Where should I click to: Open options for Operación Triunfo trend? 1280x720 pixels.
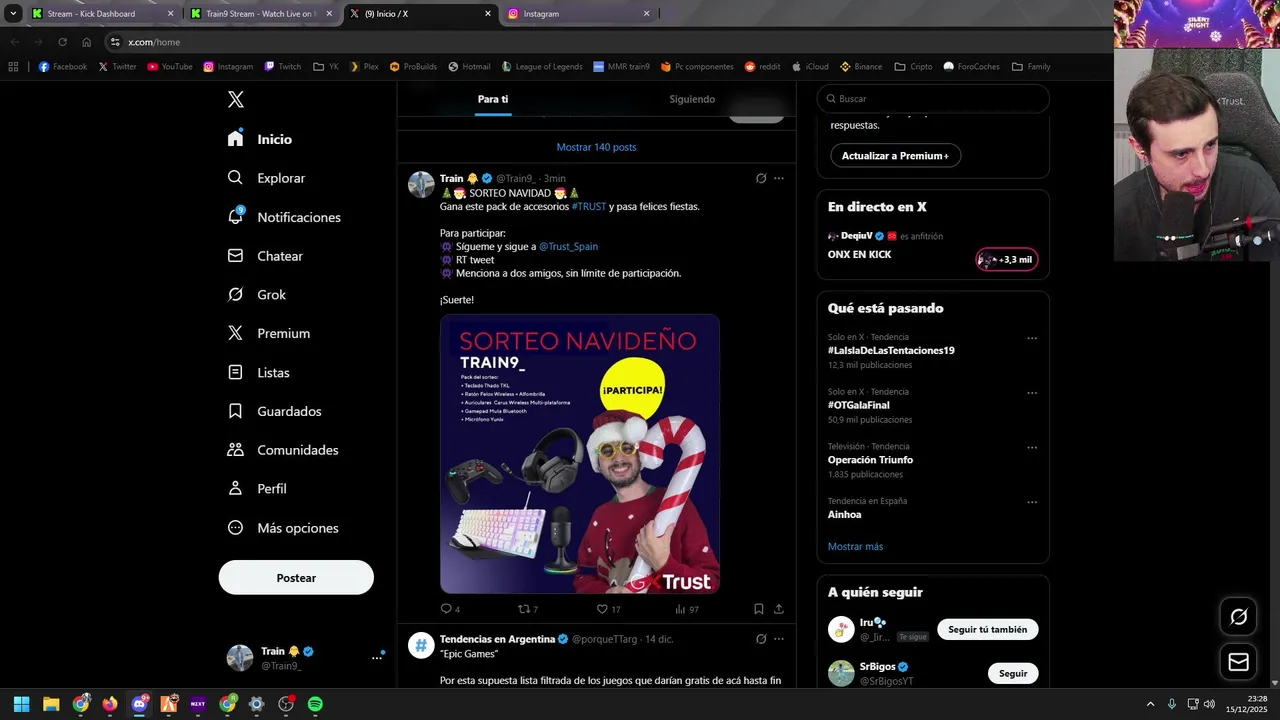pyautogui.click(x=1032, y=447)
